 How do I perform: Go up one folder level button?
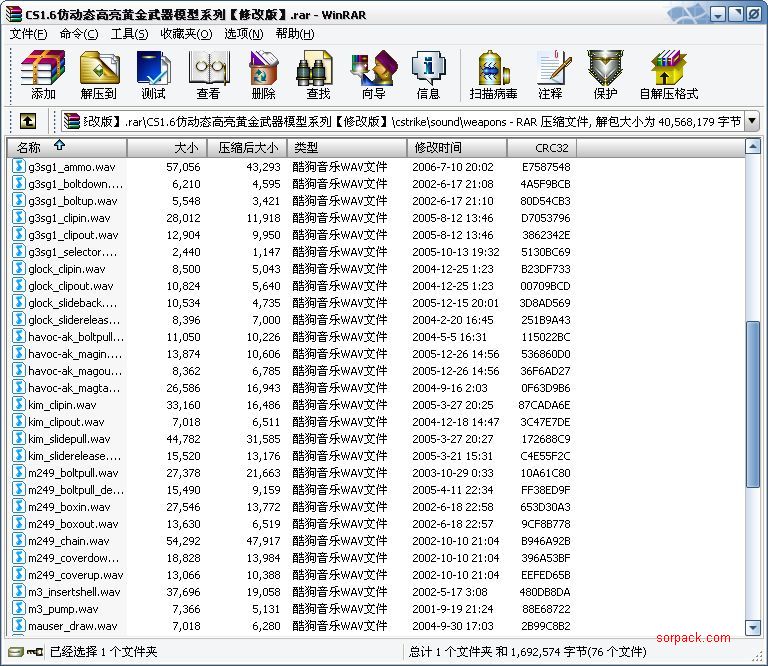[x=28, y=121]
